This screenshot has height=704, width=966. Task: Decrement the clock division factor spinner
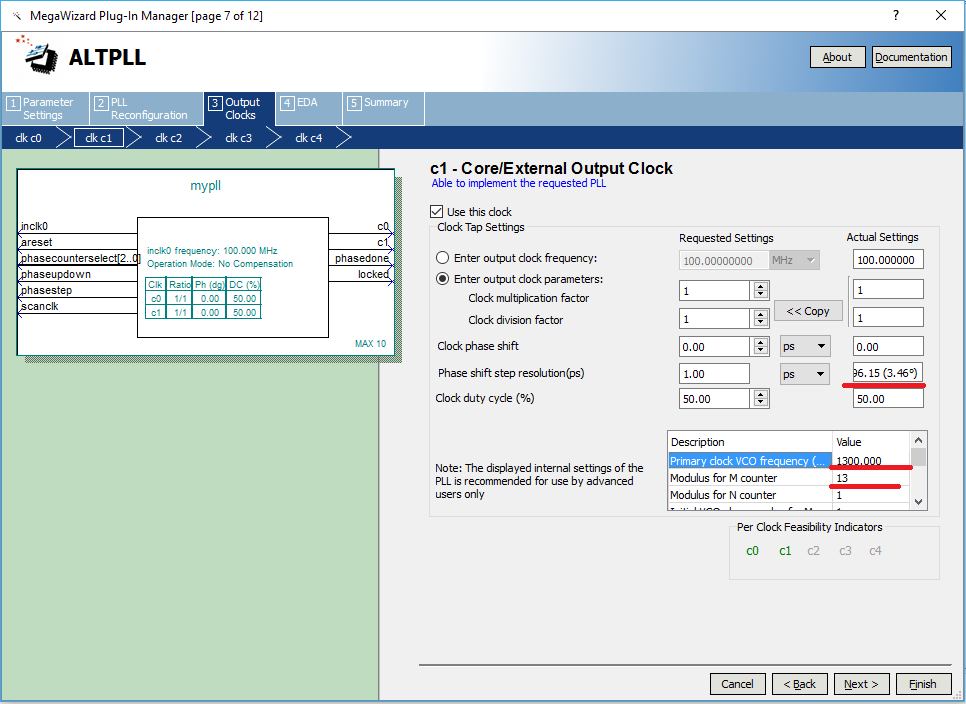[761, 322]
